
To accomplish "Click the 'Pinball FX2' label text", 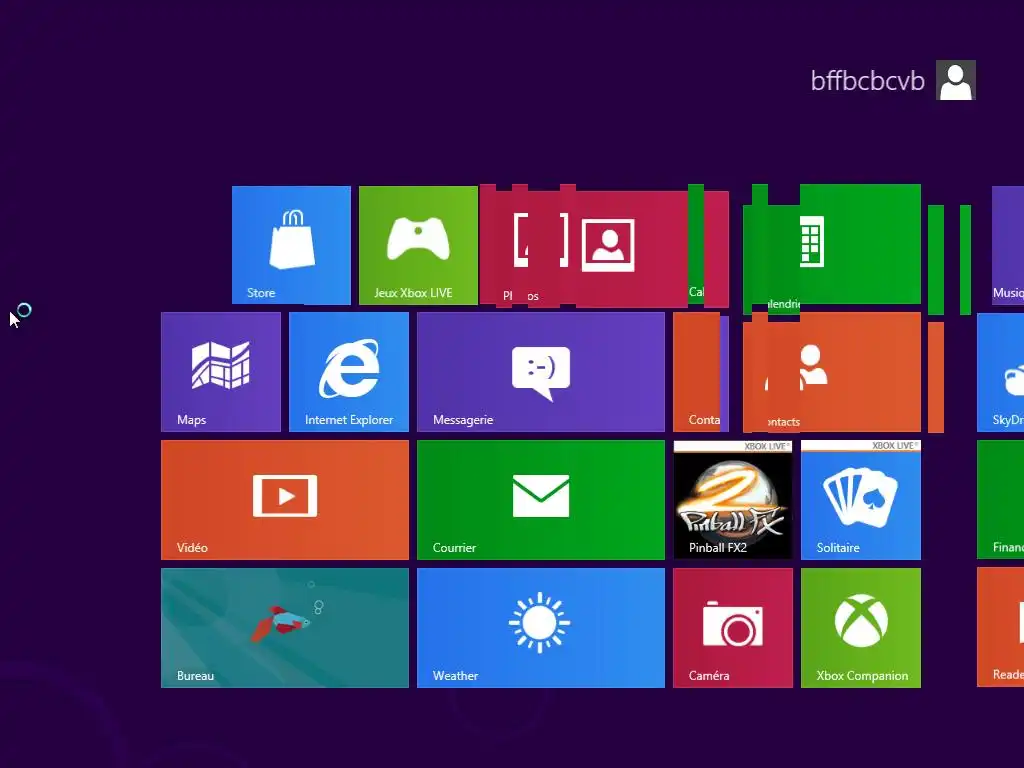I will 718,548.
